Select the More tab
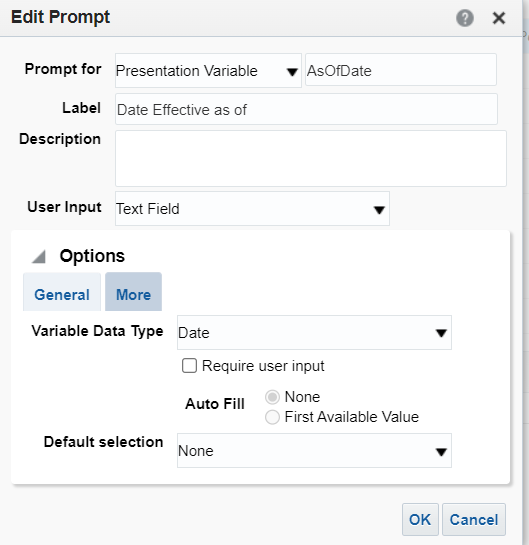529x545 pixels. pyautogui.click(x=133, y=292)
